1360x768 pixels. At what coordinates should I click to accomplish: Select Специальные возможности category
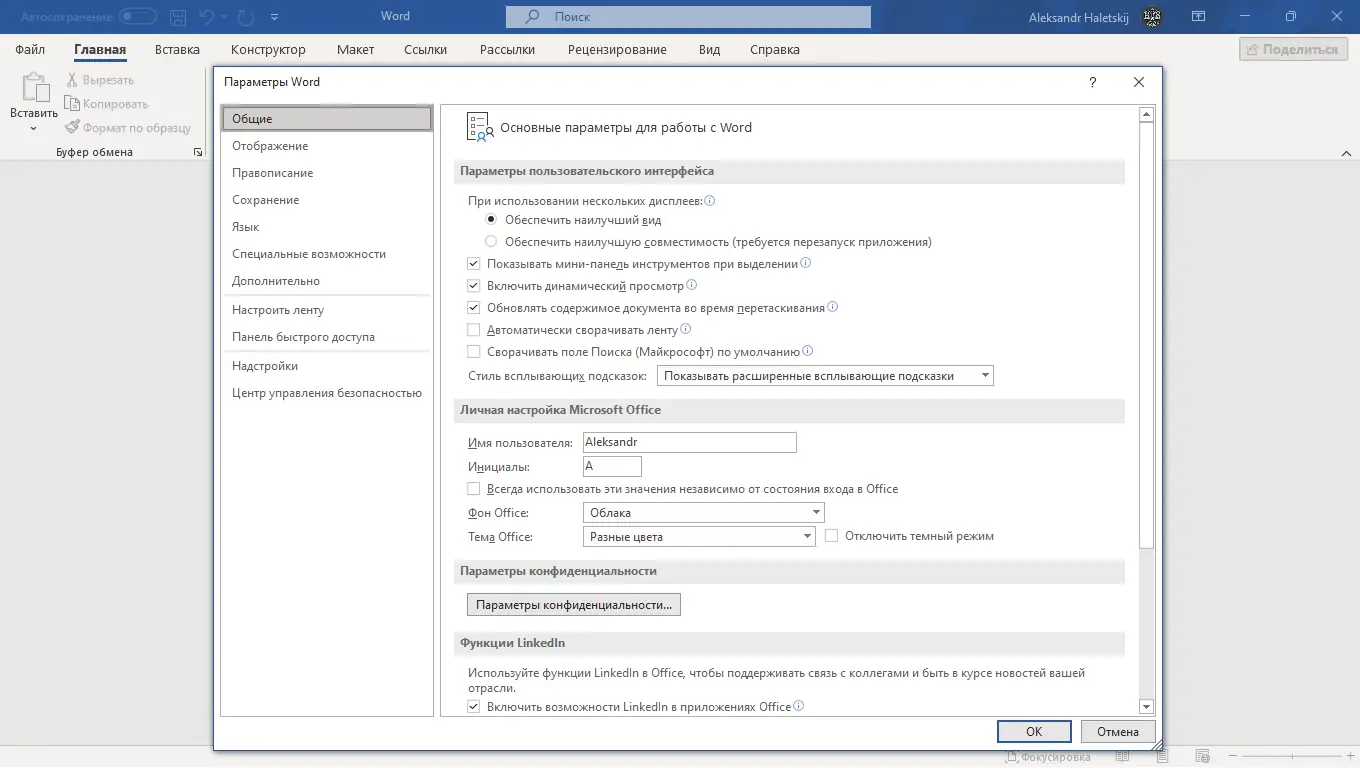(326, 254)
